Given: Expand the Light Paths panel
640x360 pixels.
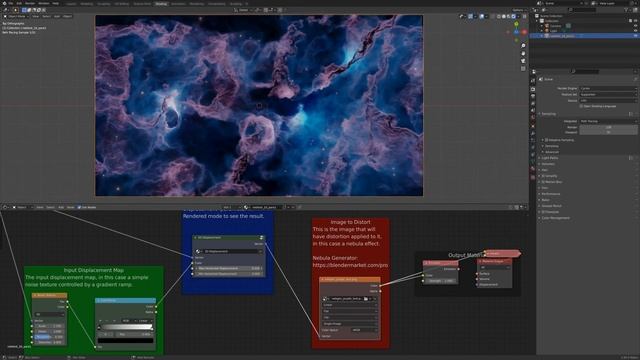Looking at the screenshot, I should click(x=549, y=158).
